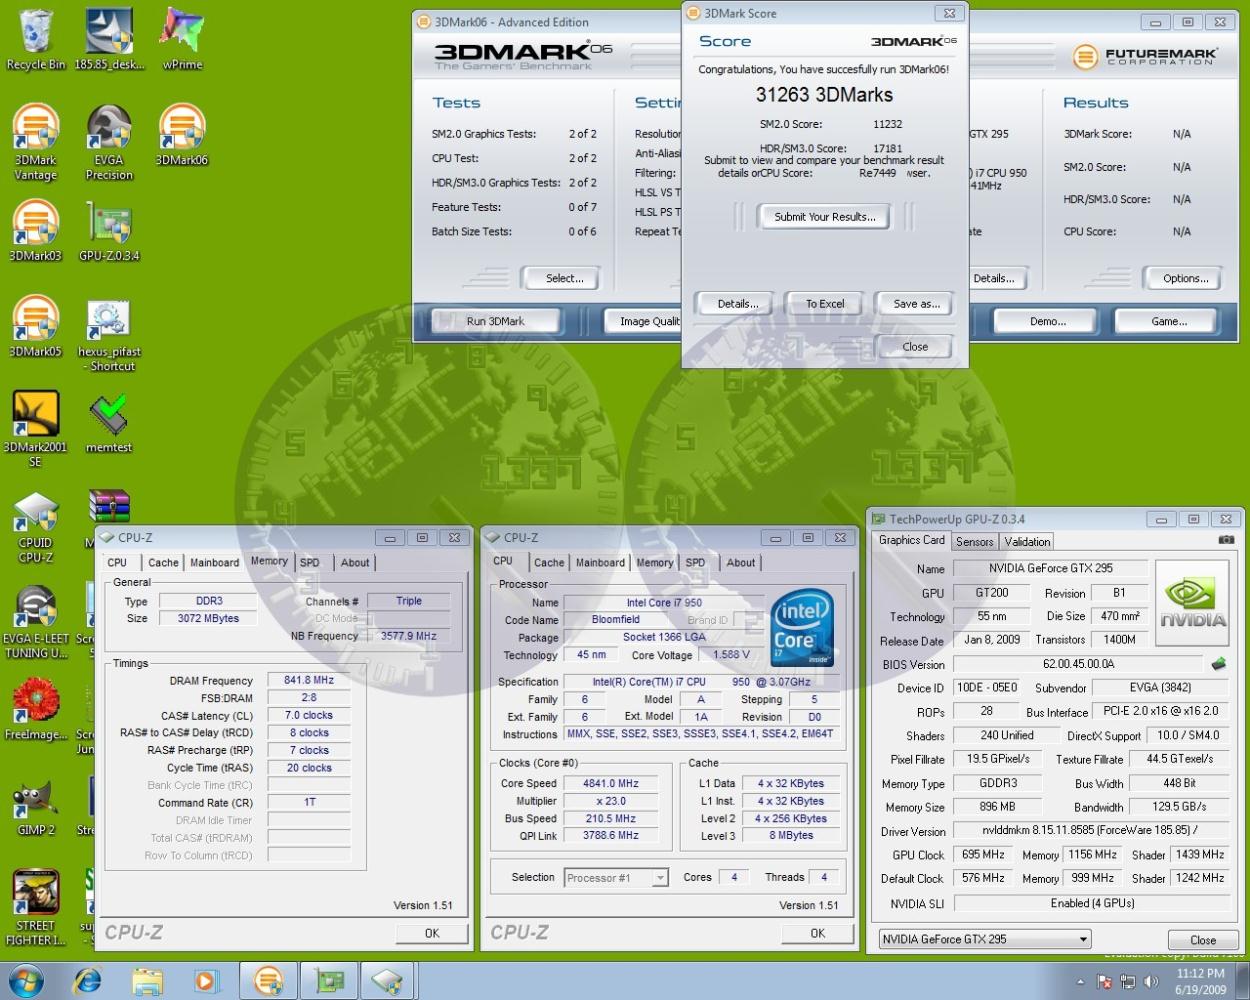Click the volume speaker tray icon
Image resolution: width=1250 pixels, height=1000 pixels.
(1151, 982)
